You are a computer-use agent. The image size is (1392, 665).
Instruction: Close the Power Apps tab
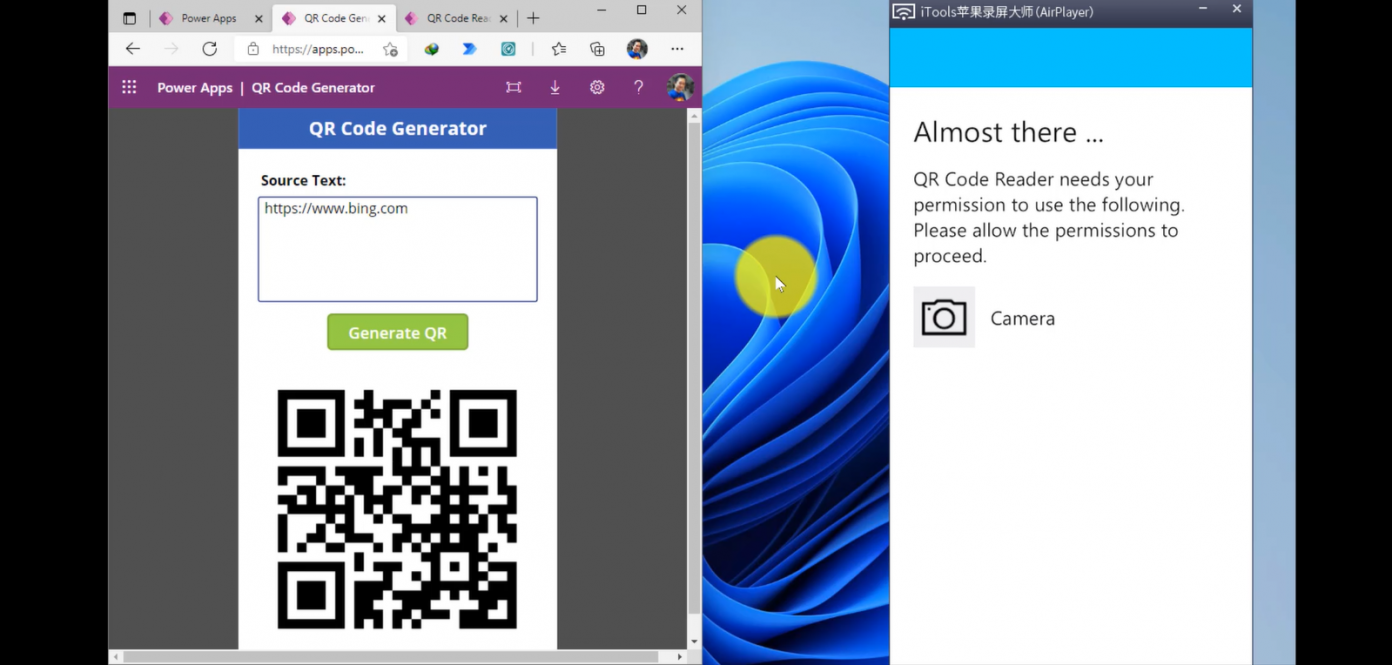259,18
